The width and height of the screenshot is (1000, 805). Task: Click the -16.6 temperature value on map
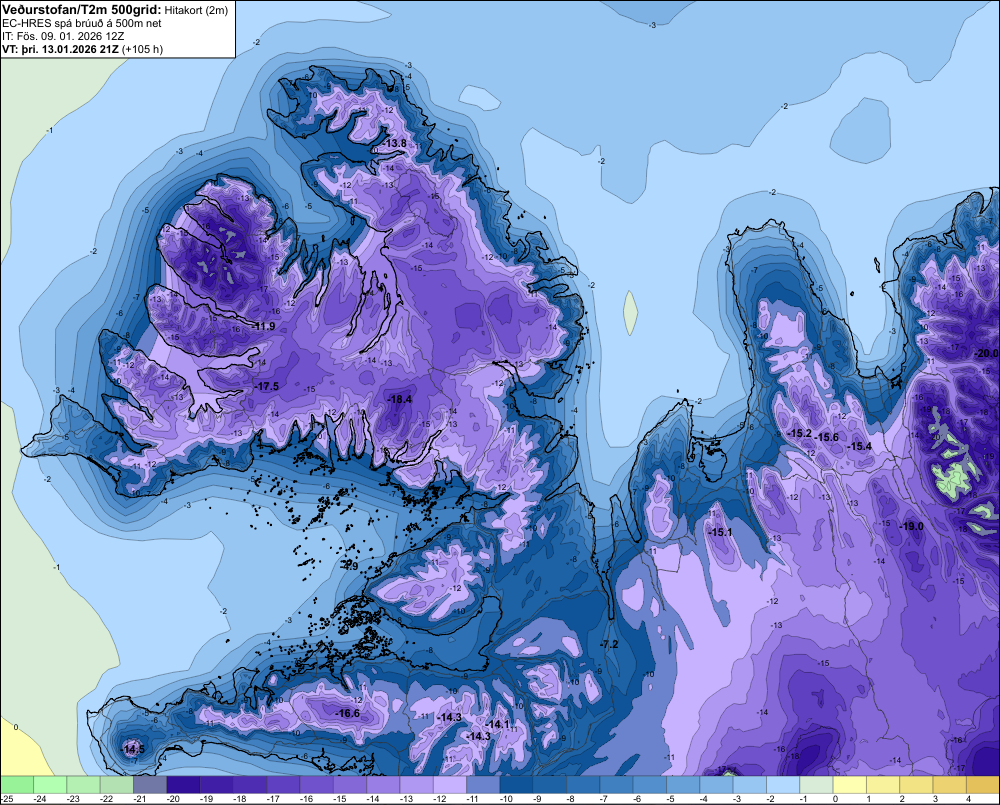(x=348, y=713)
